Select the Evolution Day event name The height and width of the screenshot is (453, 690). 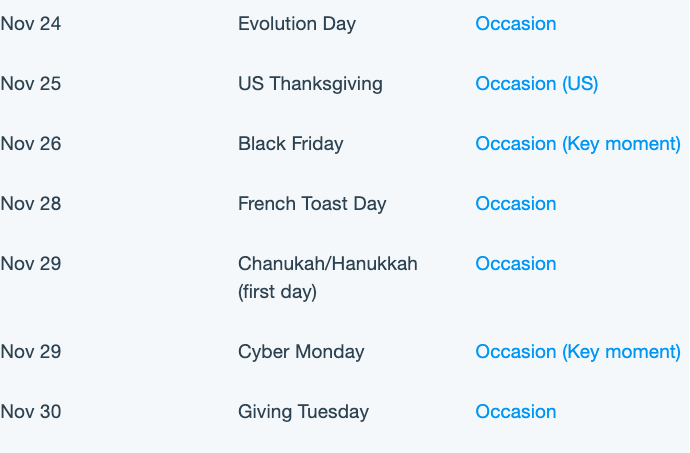click(x=297, y=24)
